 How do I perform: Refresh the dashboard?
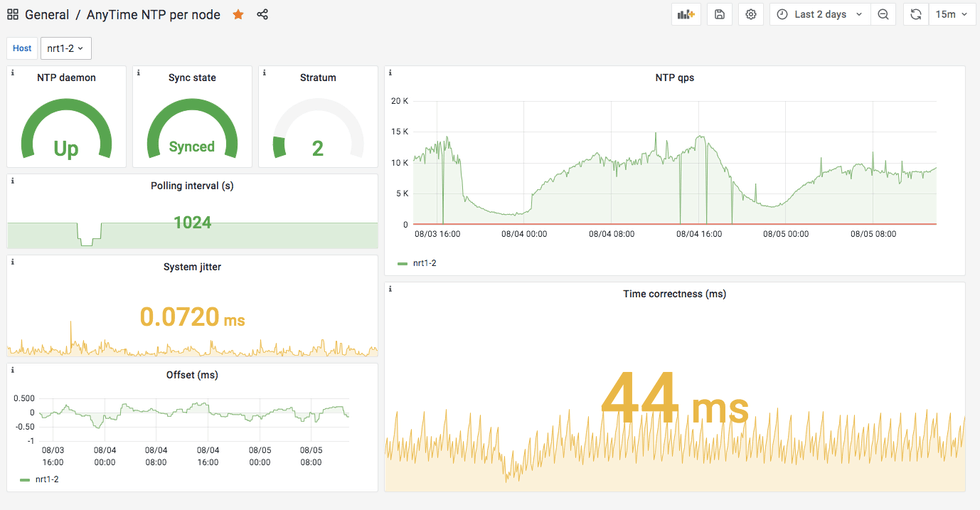916,14
